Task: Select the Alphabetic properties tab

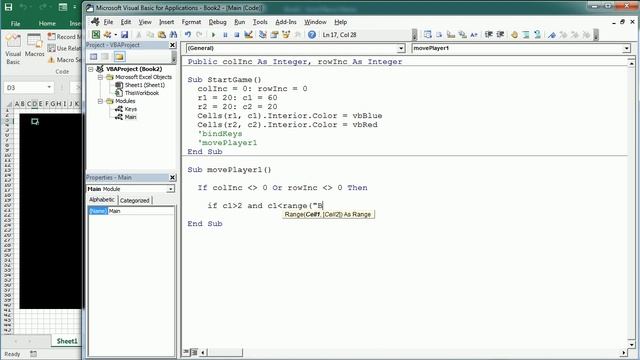Action: [102, 200]
